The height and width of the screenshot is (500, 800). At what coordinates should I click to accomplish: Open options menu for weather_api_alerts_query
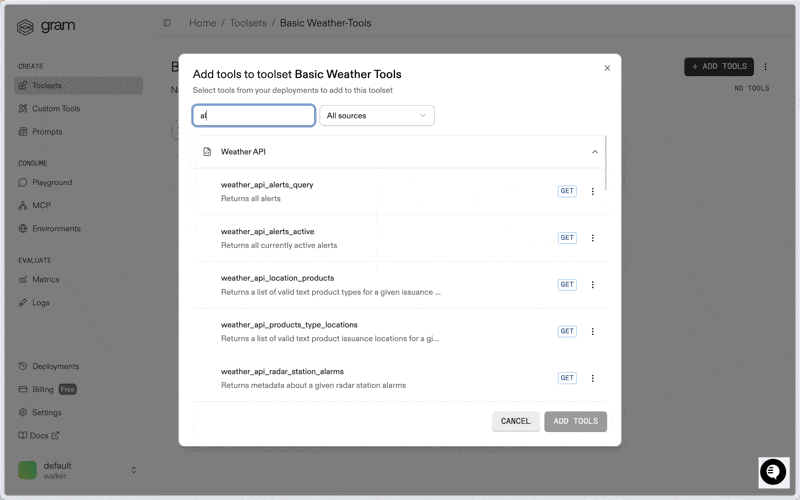[x=592, y=191]
